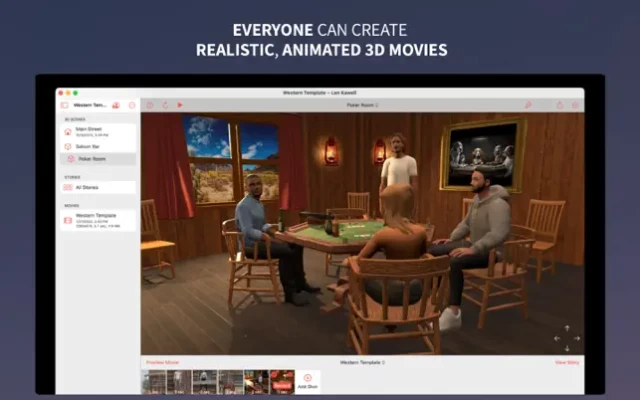Select the first shot thumbnail in strip
Image resolution: width=640 pixels, height=400 pixels.
(x=154, y=381)
